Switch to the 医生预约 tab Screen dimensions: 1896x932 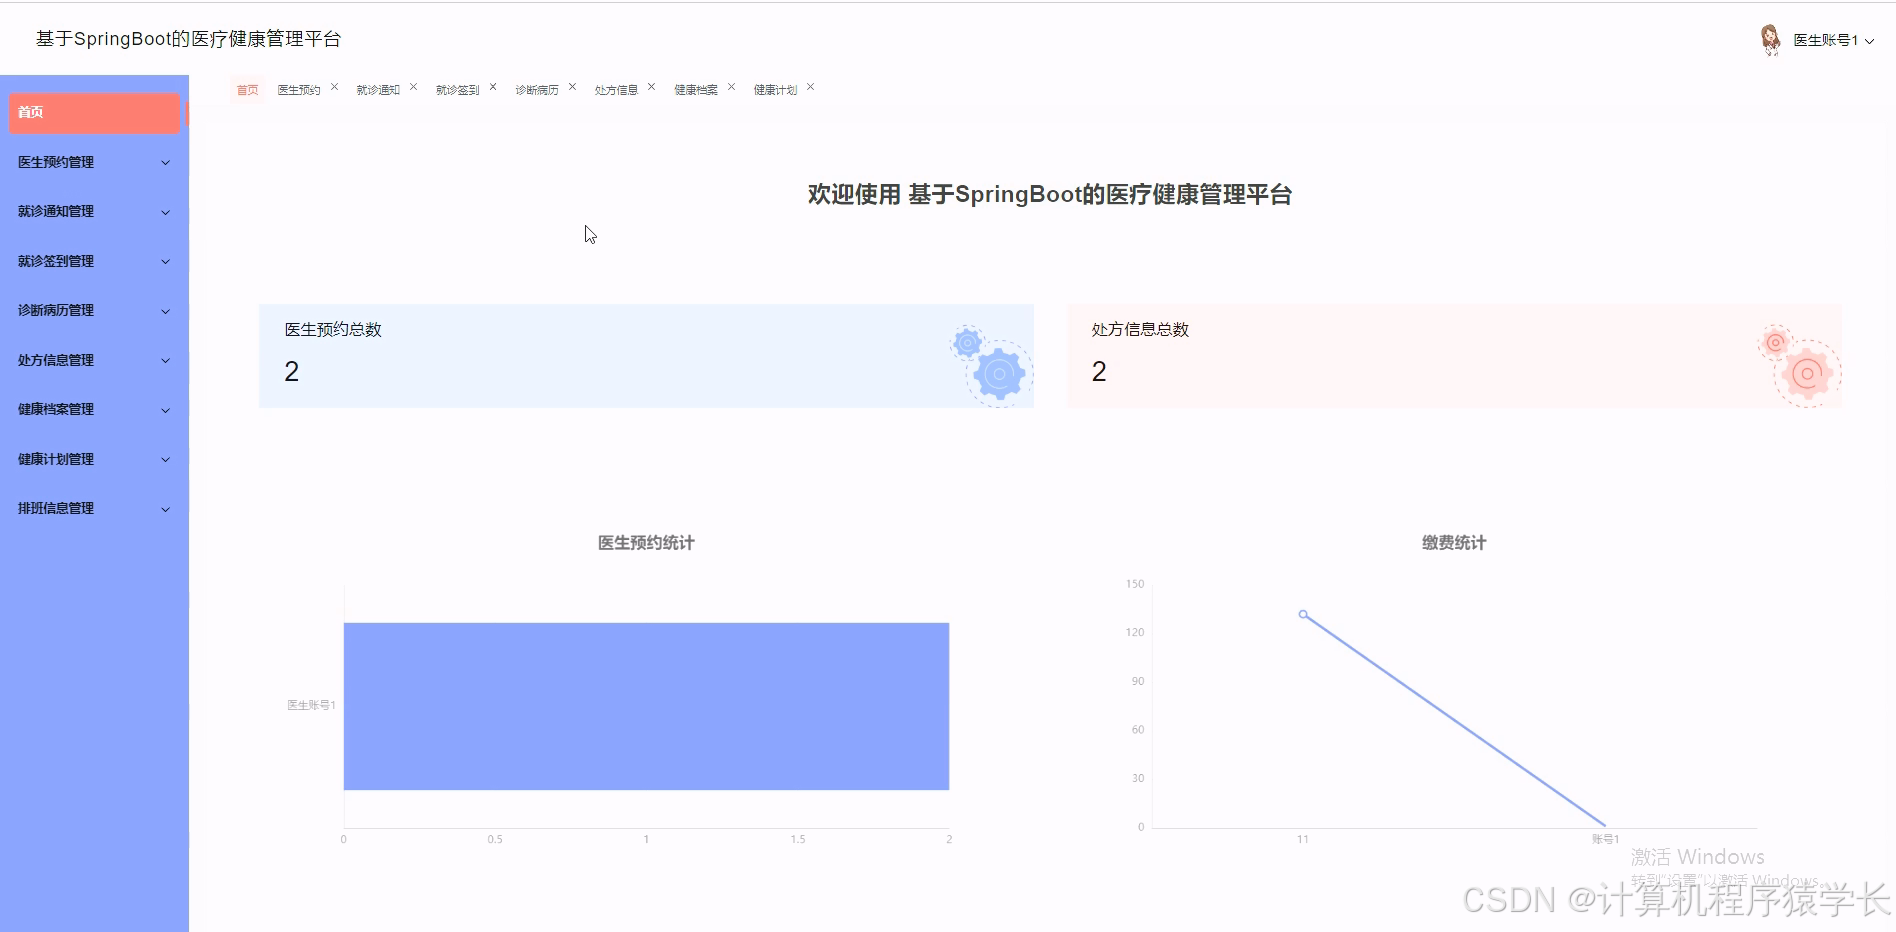pos(297,89)
